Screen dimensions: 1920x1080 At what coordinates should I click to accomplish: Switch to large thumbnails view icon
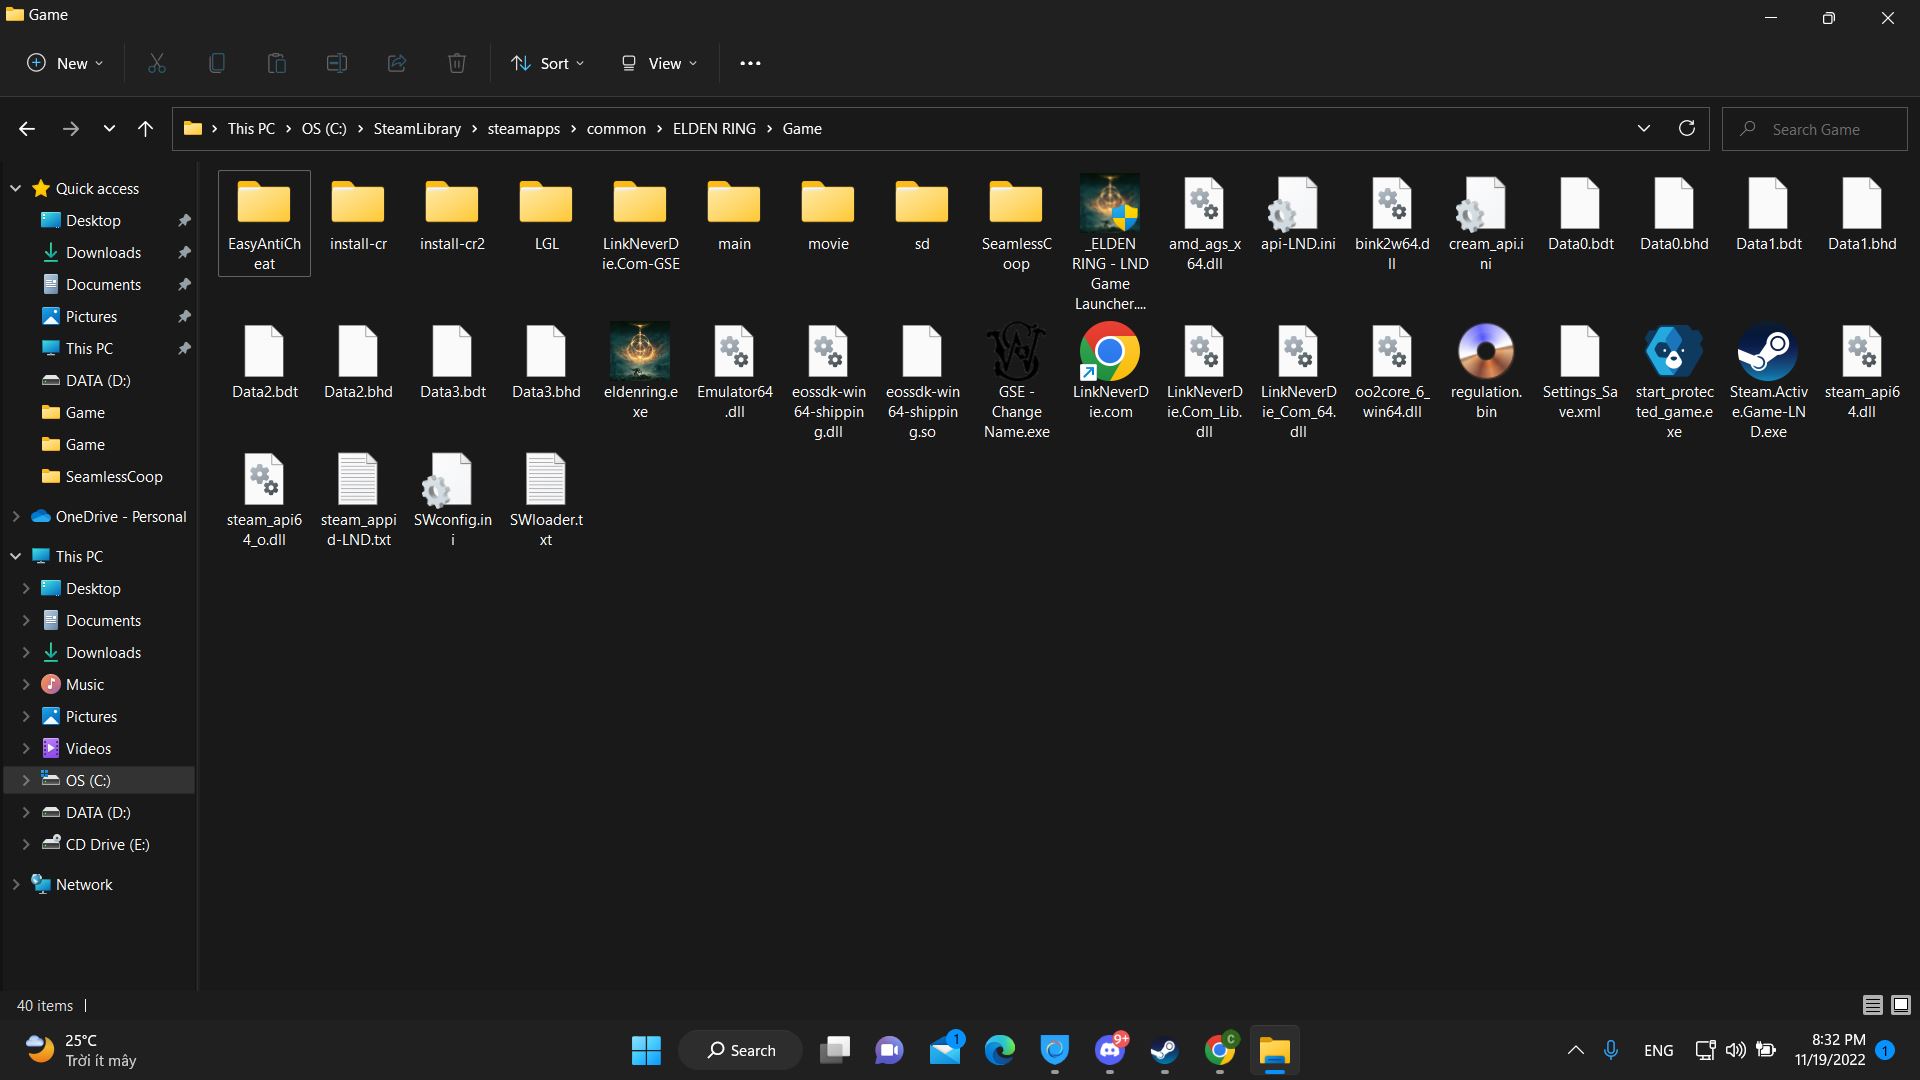[x=1901, y=1005]
